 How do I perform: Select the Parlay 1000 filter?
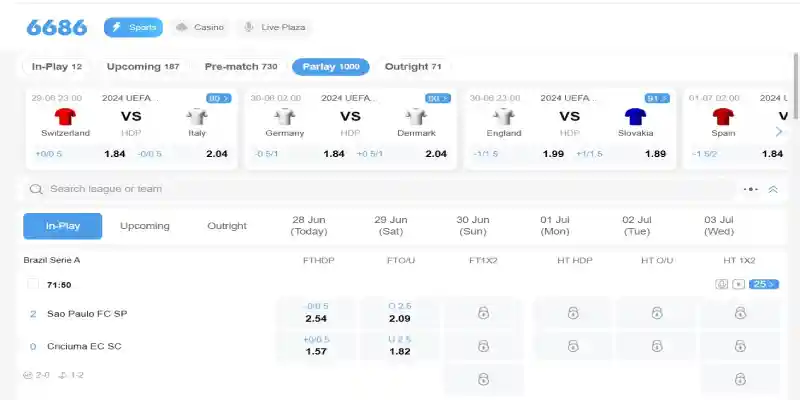(331, 67)
